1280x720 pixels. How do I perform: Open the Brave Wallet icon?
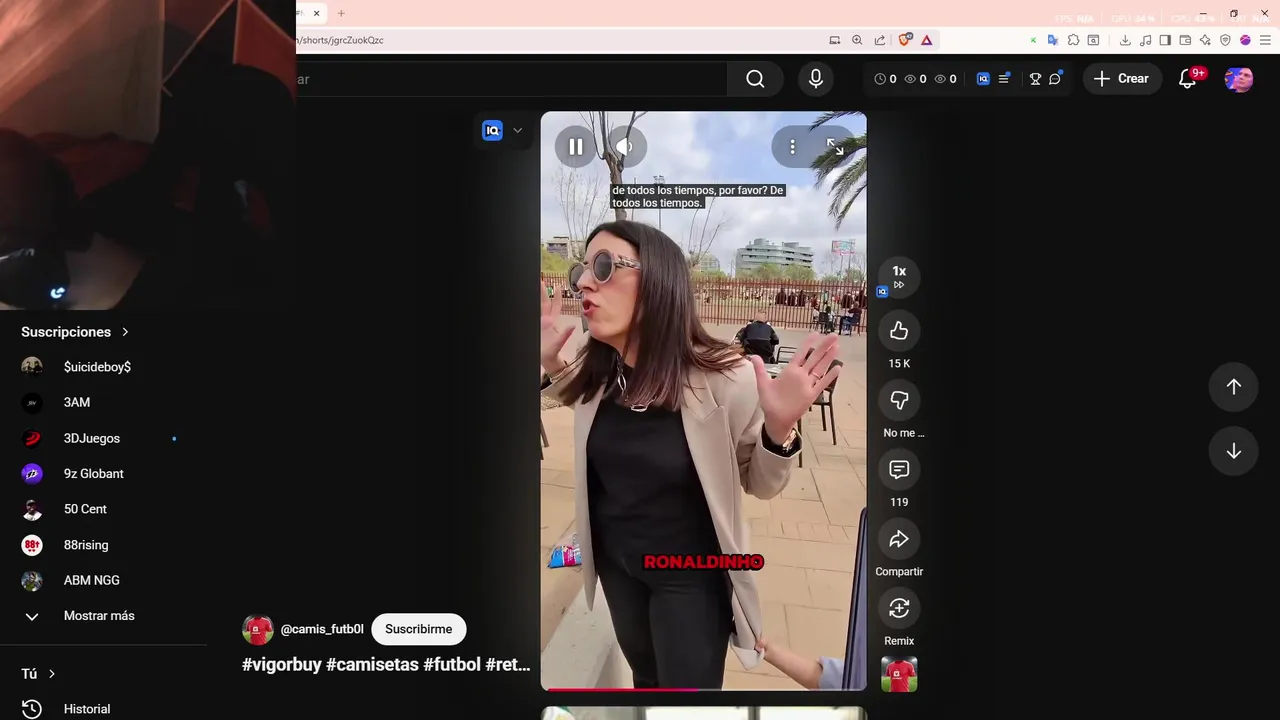pos(1185,40)
